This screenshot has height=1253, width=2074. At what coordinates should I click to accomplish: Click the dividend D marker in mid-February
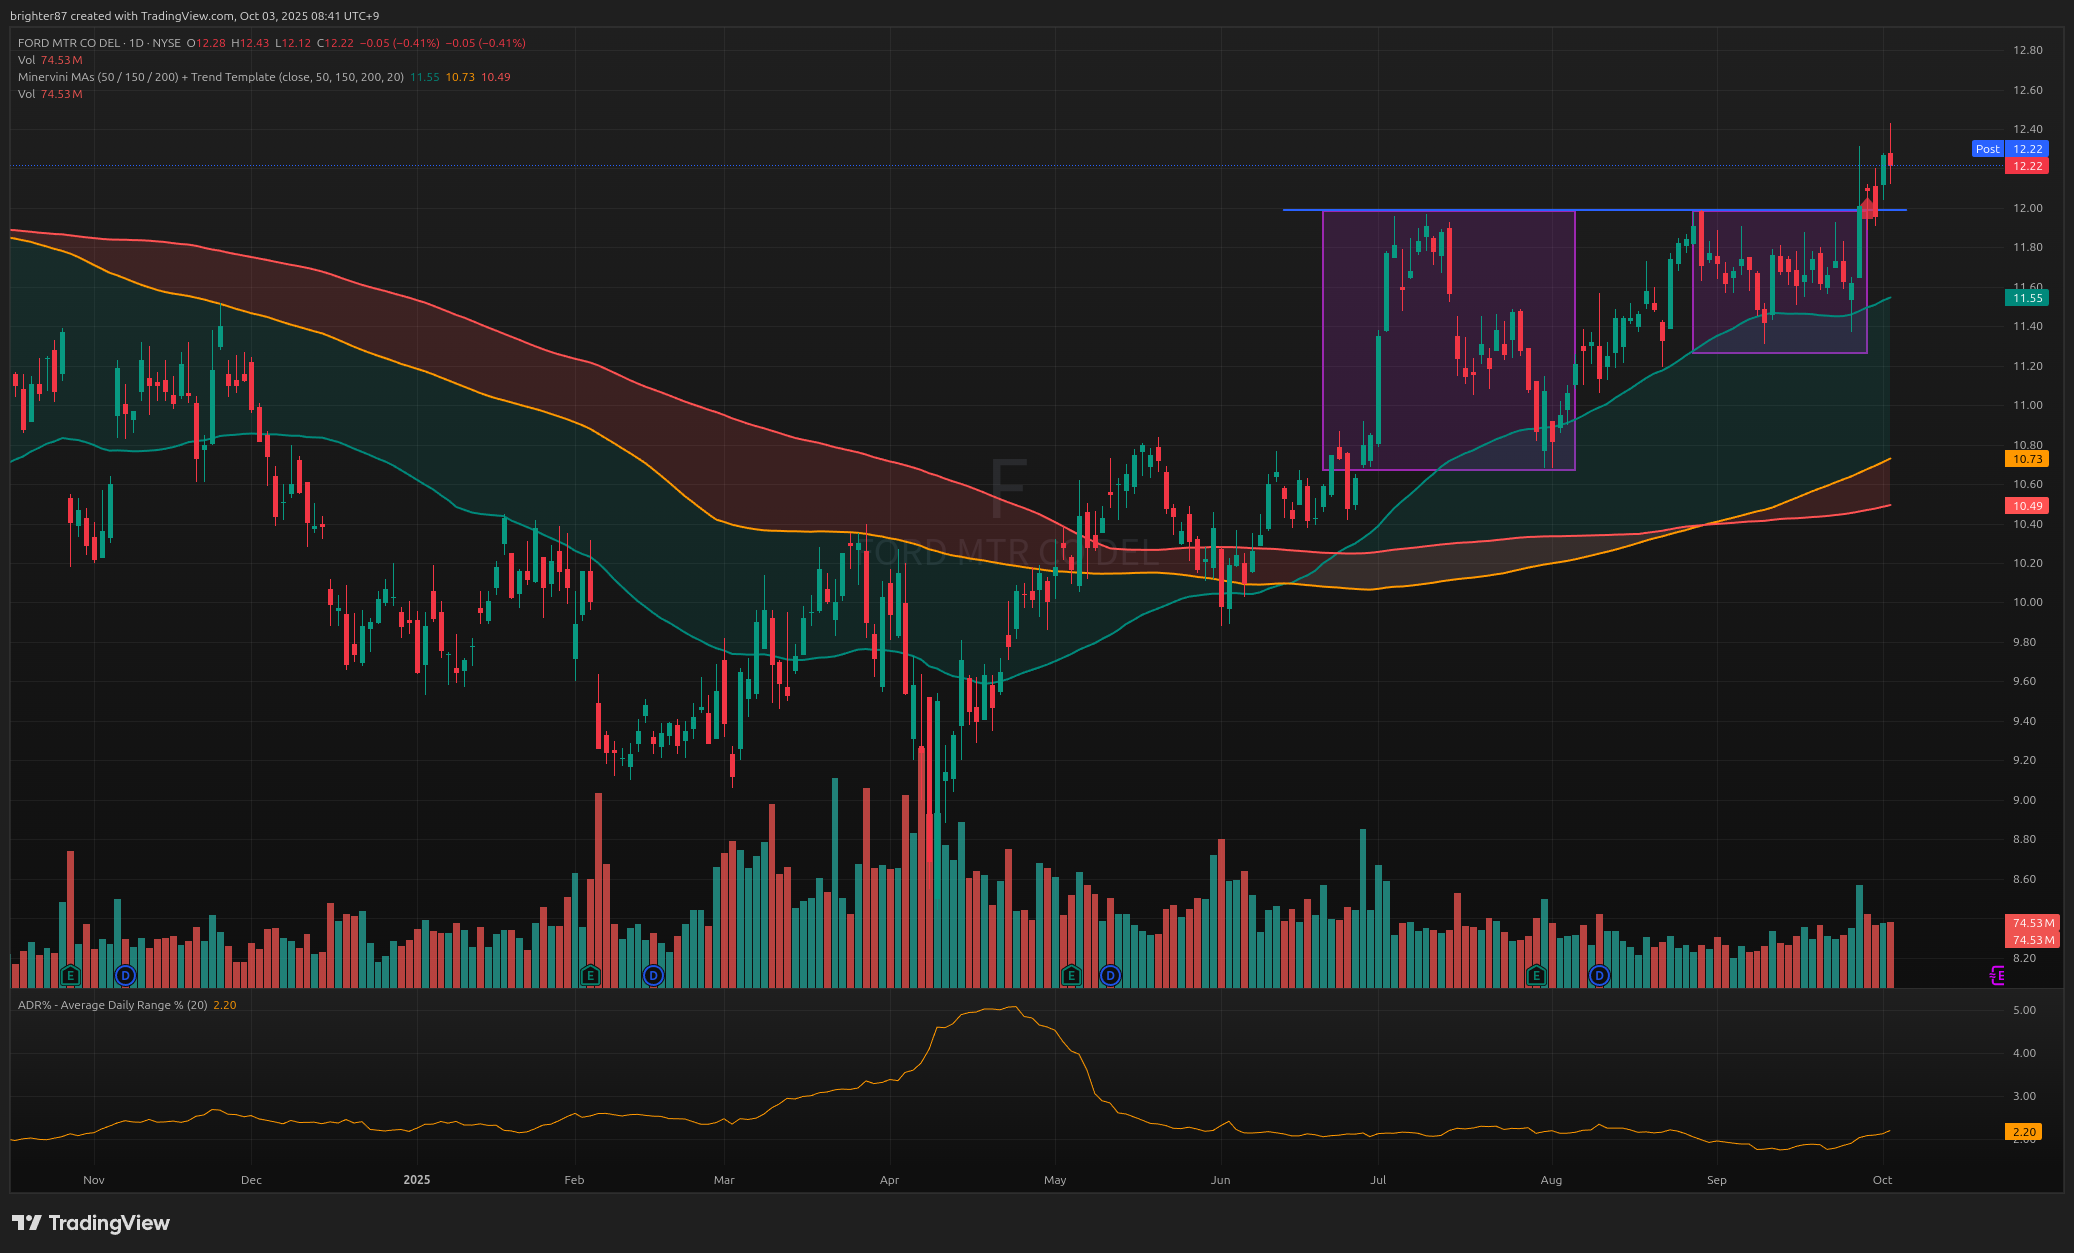pos(653,974)
